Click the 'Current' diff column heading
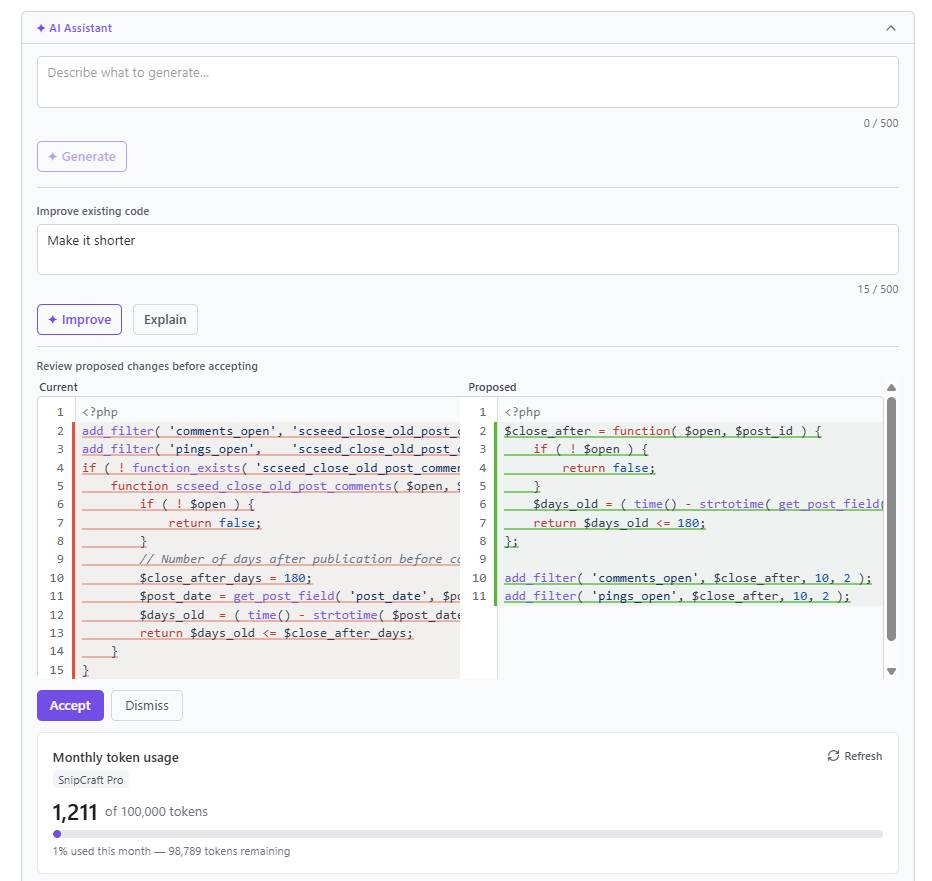This screenshot has height=881, width=932. click(58, 387)
